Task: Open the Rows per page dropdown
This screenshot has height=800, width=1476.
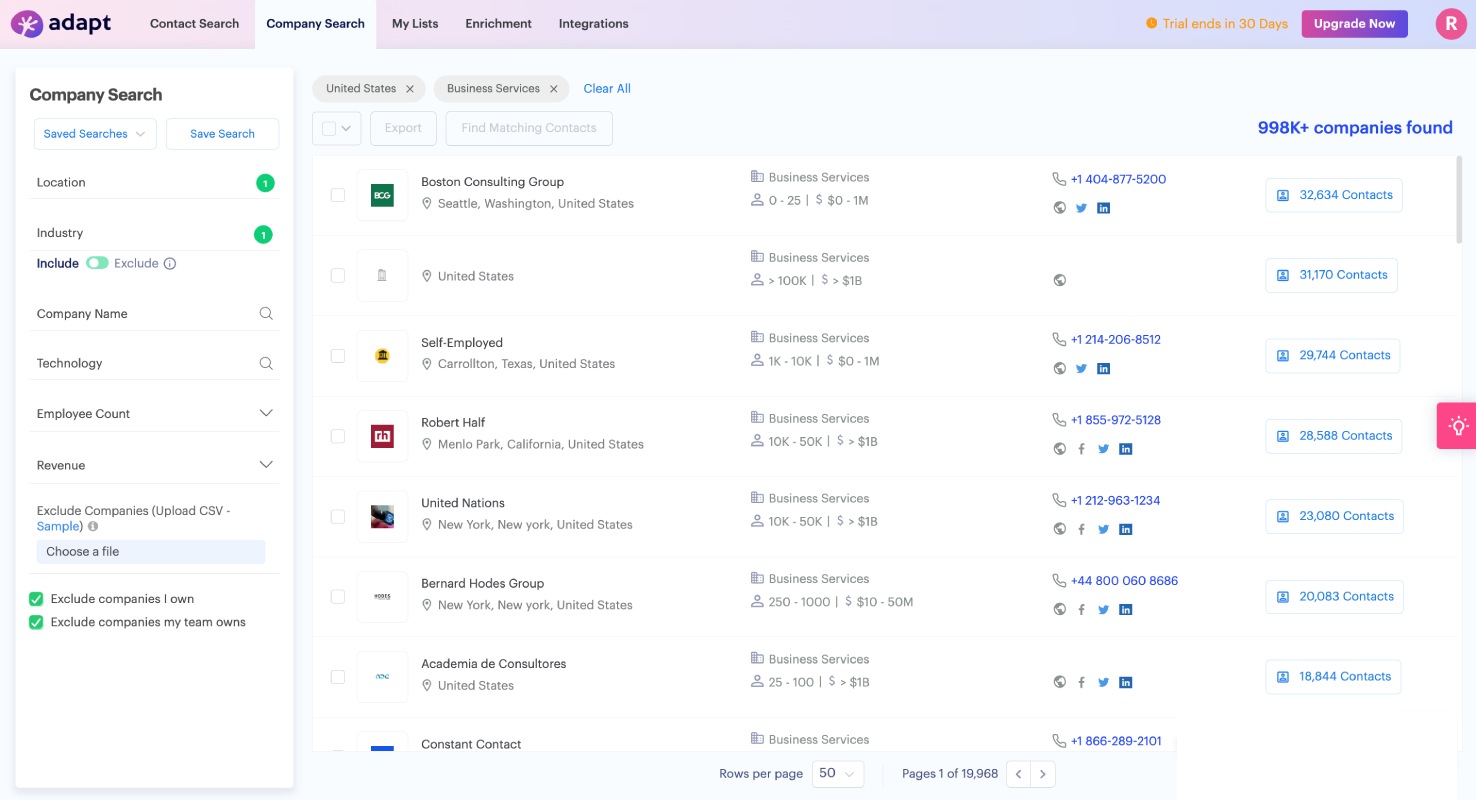Action: coord(837,774)
